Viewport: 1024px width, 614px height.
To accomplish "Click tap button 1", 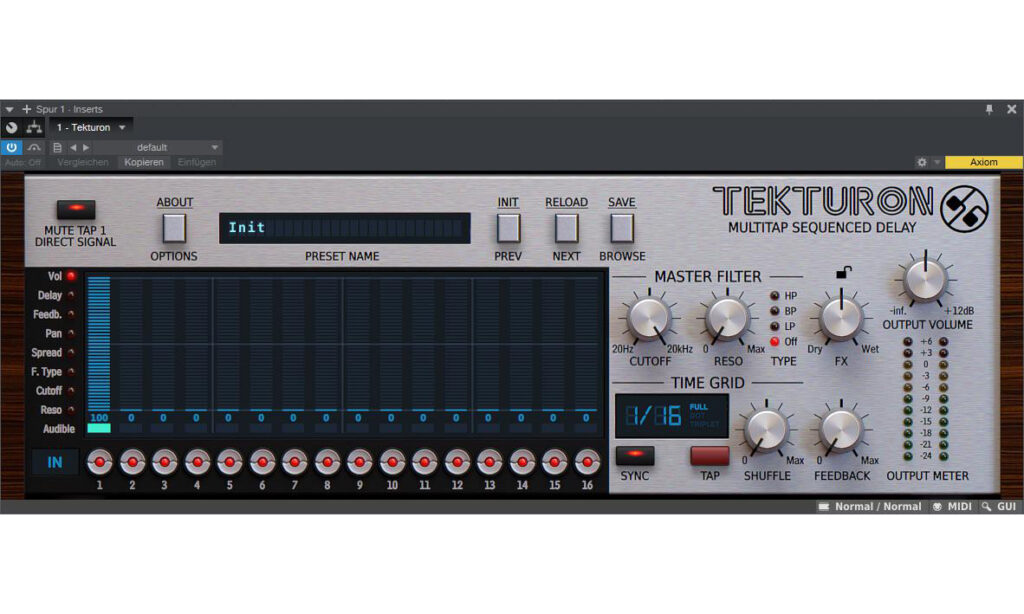I will (x=99, y=462).
